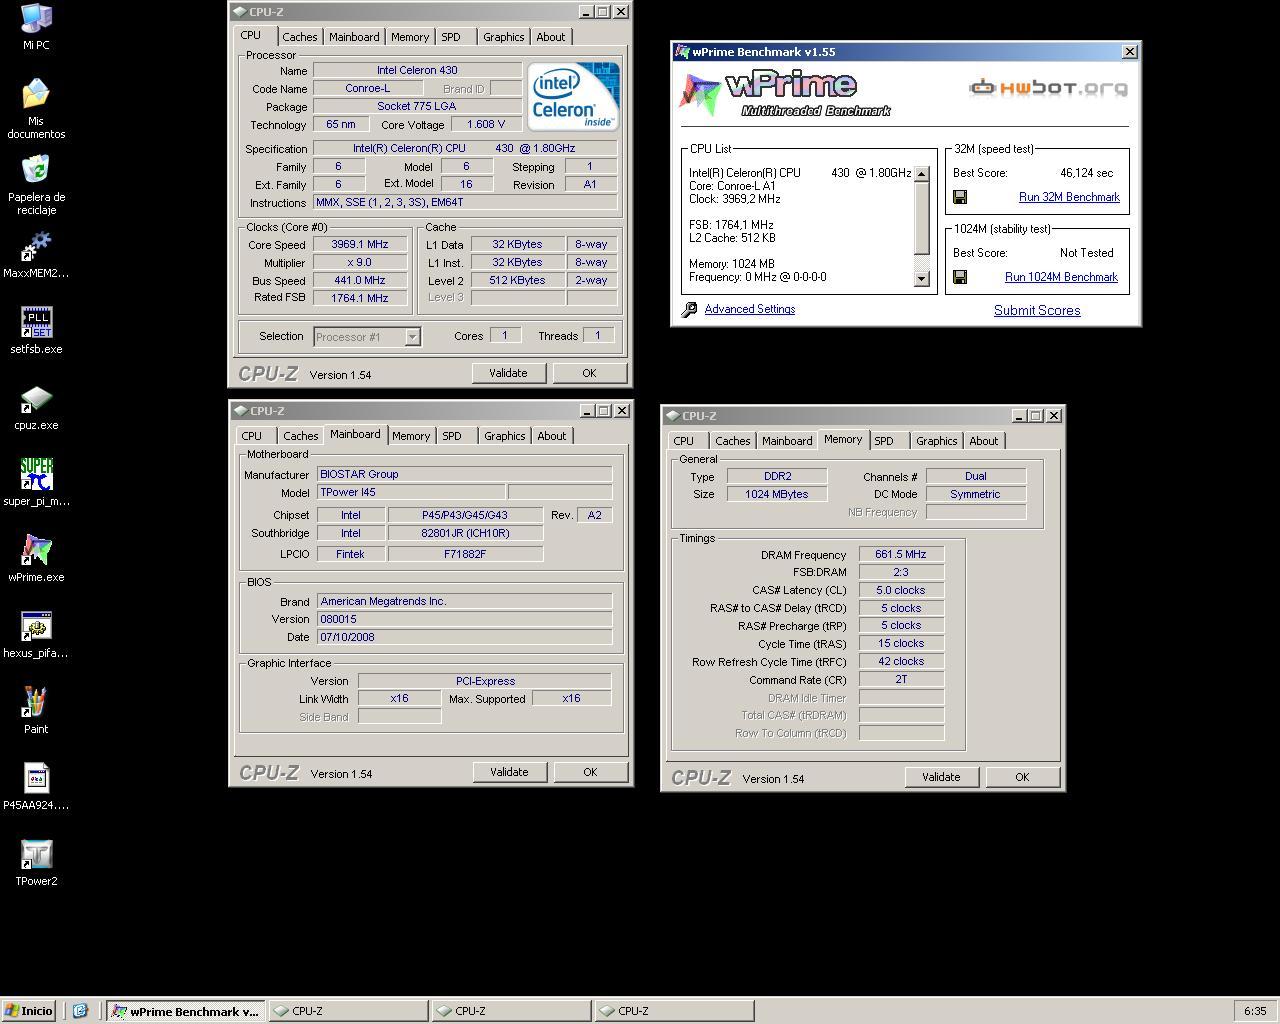
Task: Click the Internet Explorer quick launch icon
Action: pyautogui.click(x=80, y=1011)
